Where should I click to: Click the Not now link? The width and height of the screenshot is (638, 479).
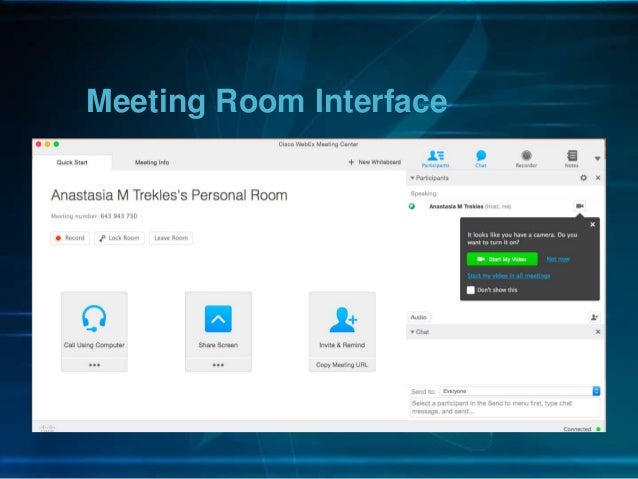[558, 259]
